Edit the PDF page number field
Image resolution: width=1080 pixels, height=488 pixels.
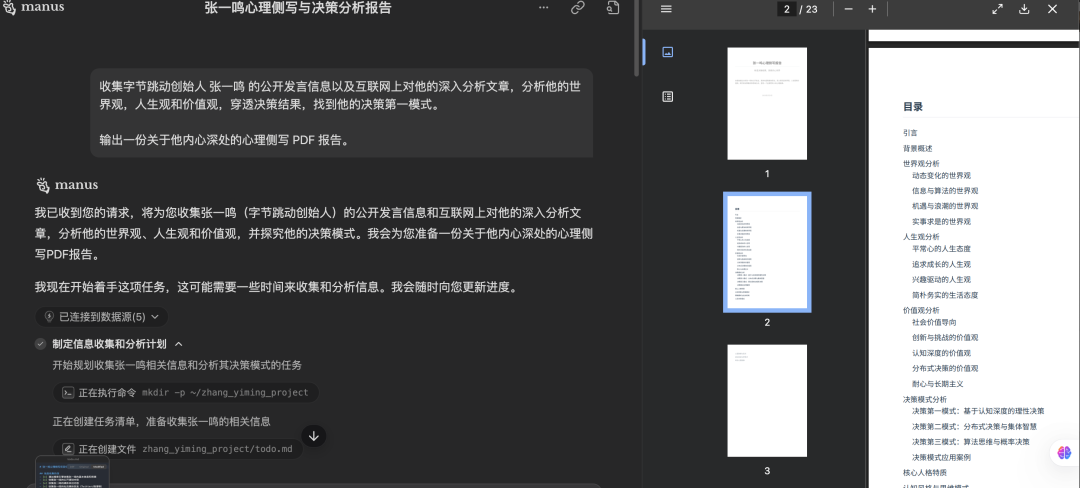(x=785, y=9)
